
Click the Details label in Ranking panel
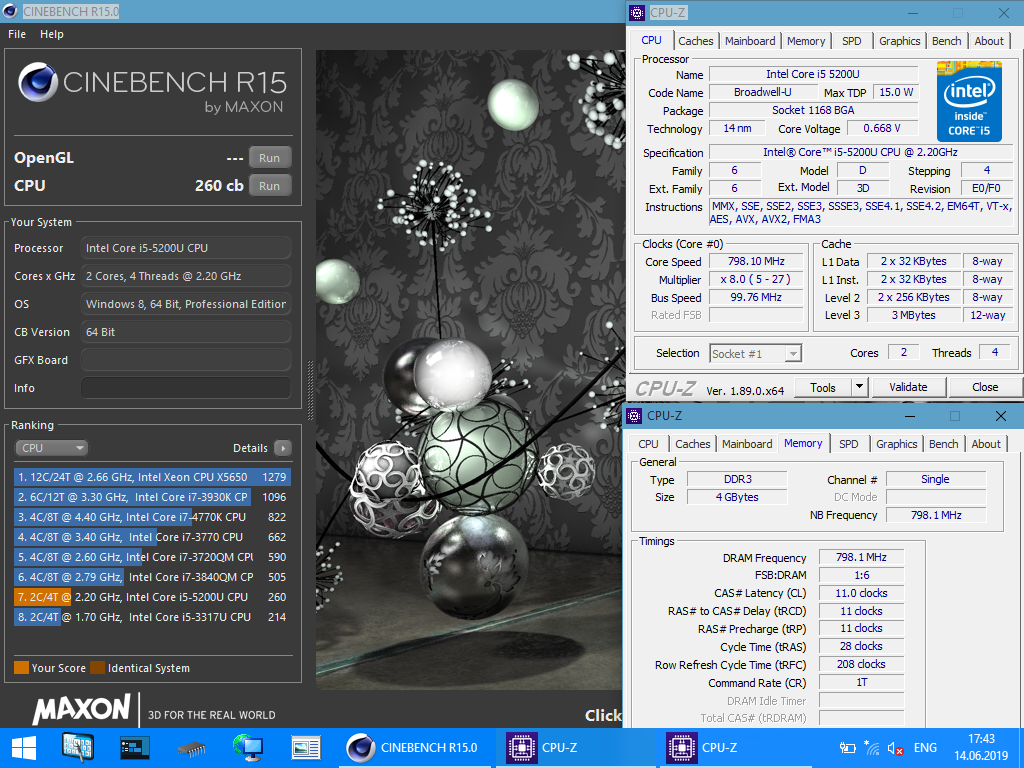(x=250, y=448)
